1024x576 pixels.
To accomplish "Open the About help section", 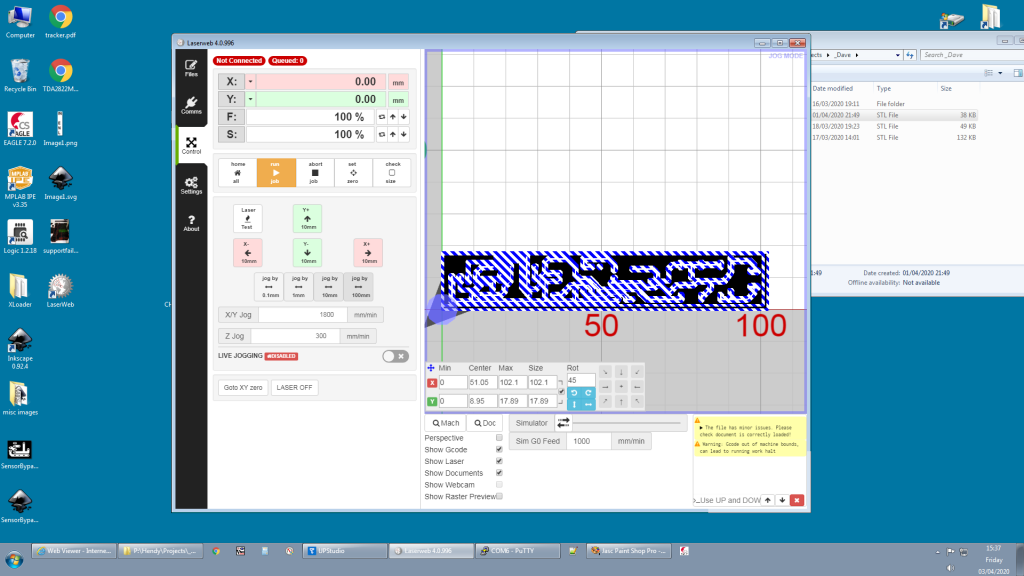I will coord(191,223).
